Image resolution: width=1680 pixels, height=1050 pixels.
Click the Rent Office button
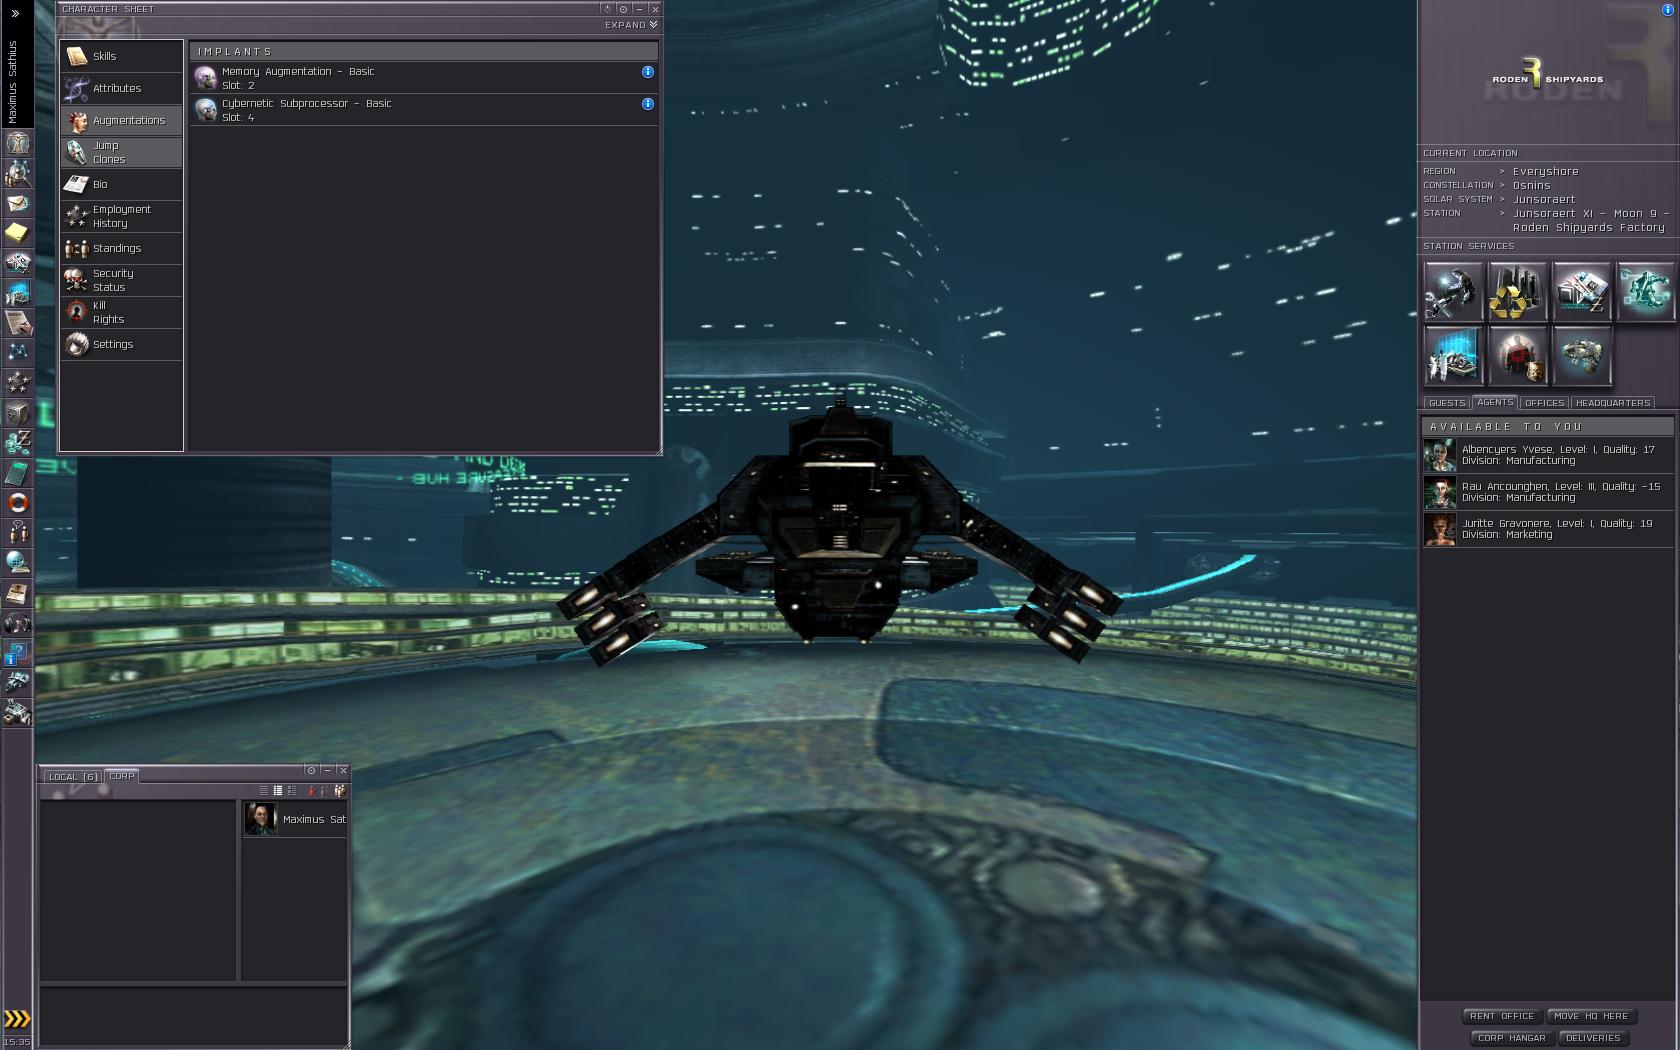click(1502, 1016)
